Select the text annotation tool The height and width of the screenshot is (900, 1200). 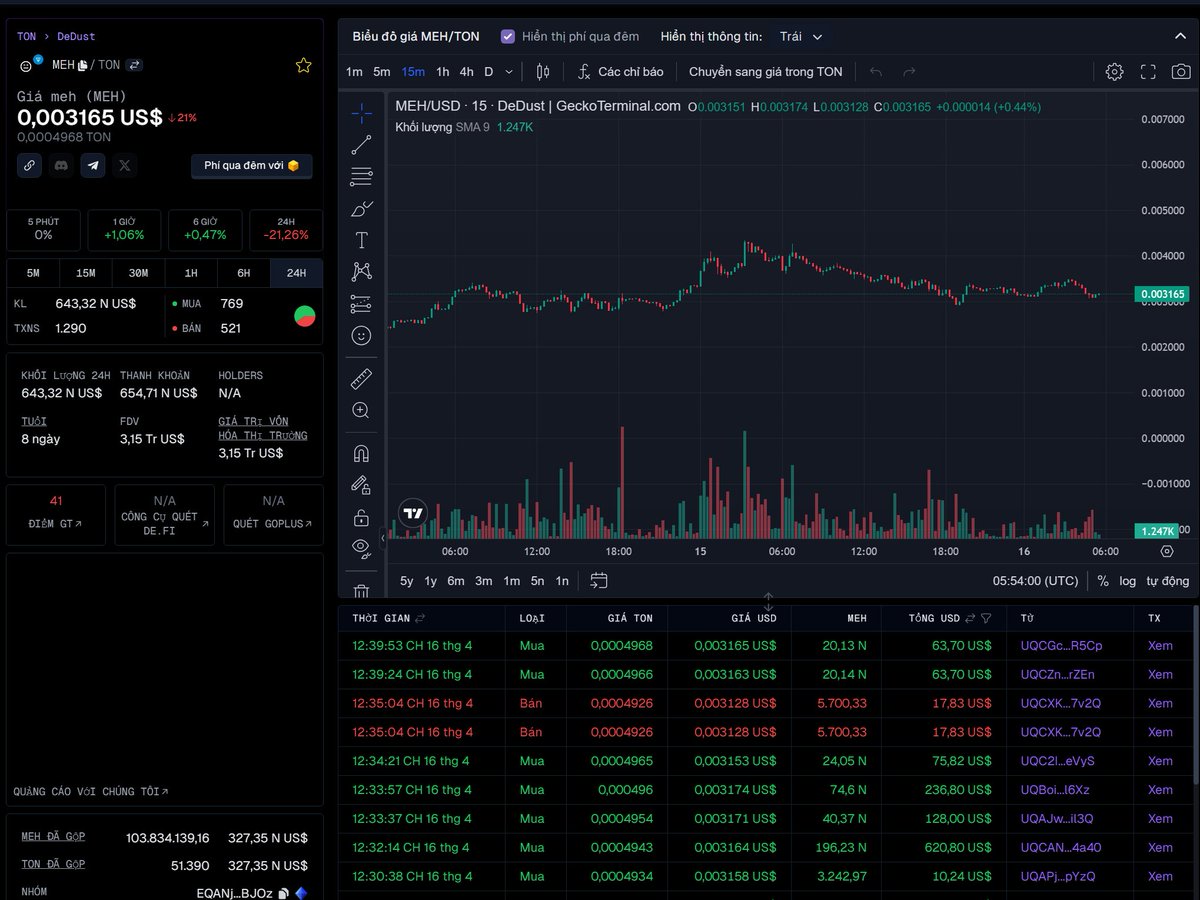361,240
